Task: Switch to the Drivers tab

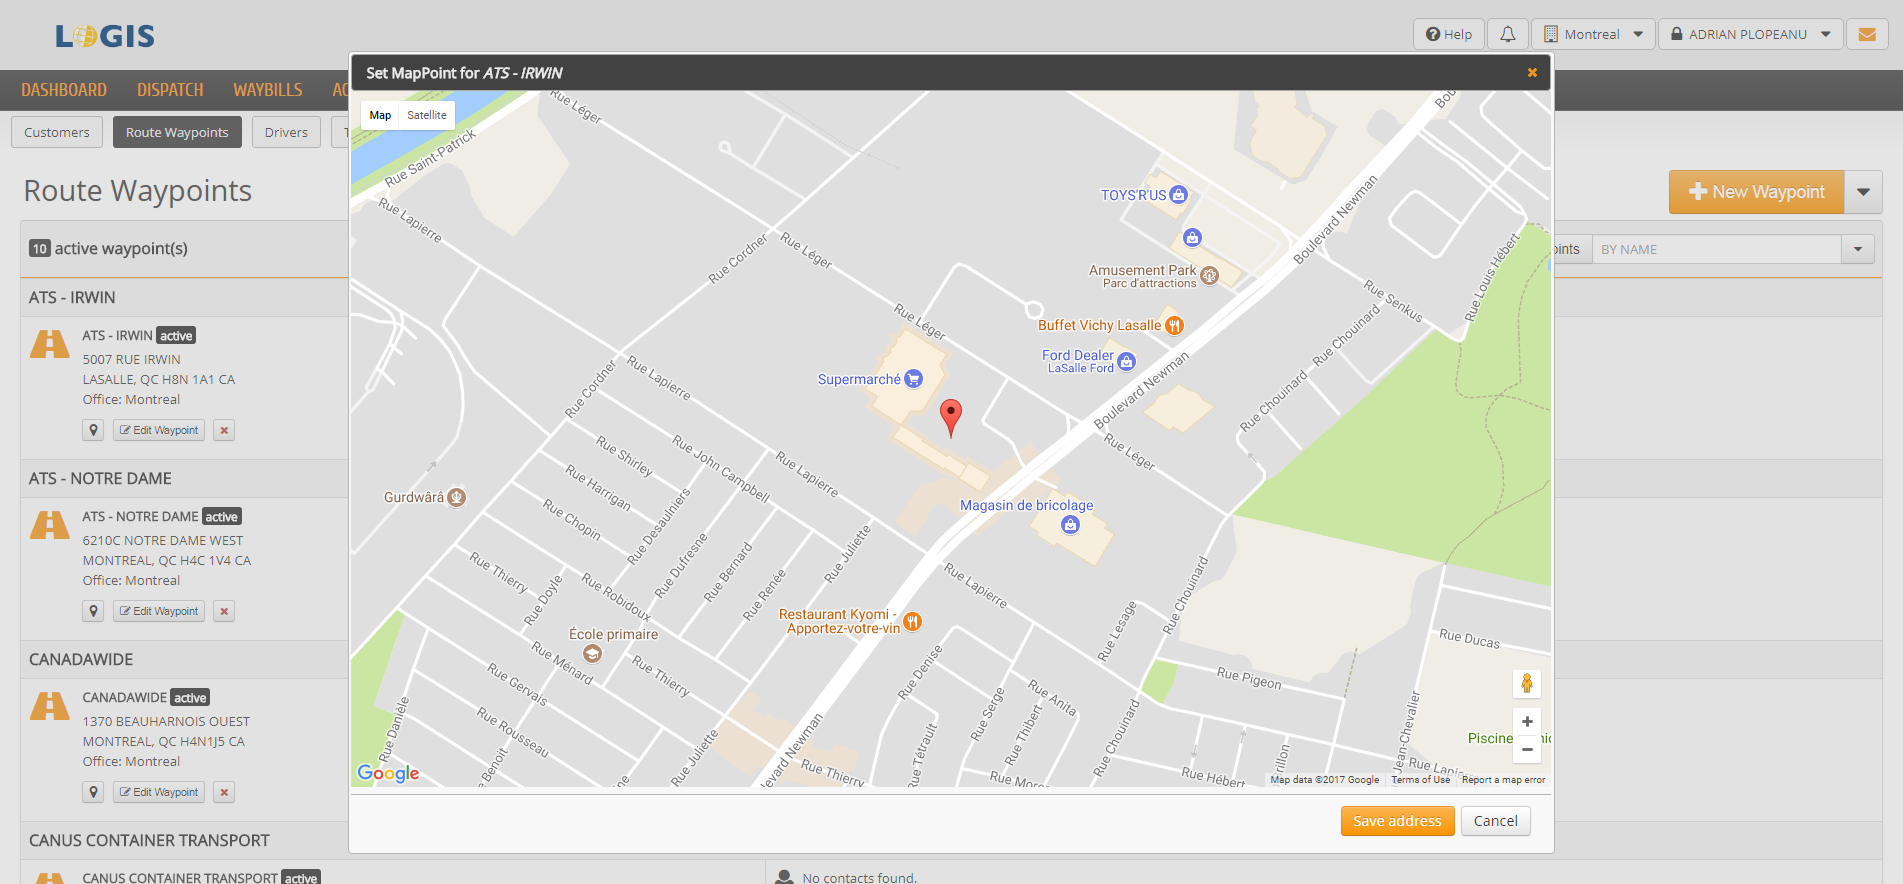Action: pos(286,132)
